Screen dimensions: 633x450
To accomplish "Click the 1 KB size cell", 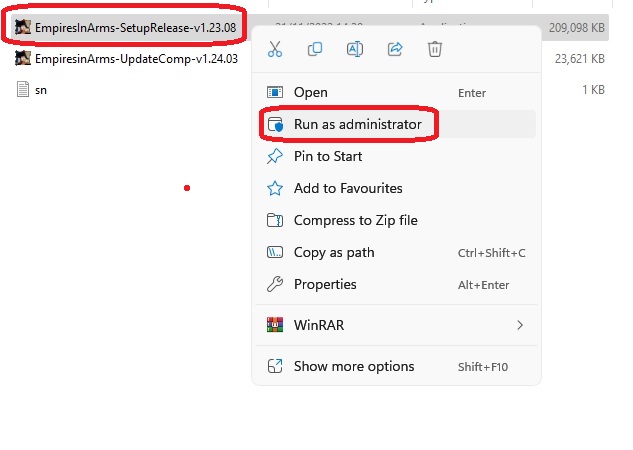I will coord(593,90).
